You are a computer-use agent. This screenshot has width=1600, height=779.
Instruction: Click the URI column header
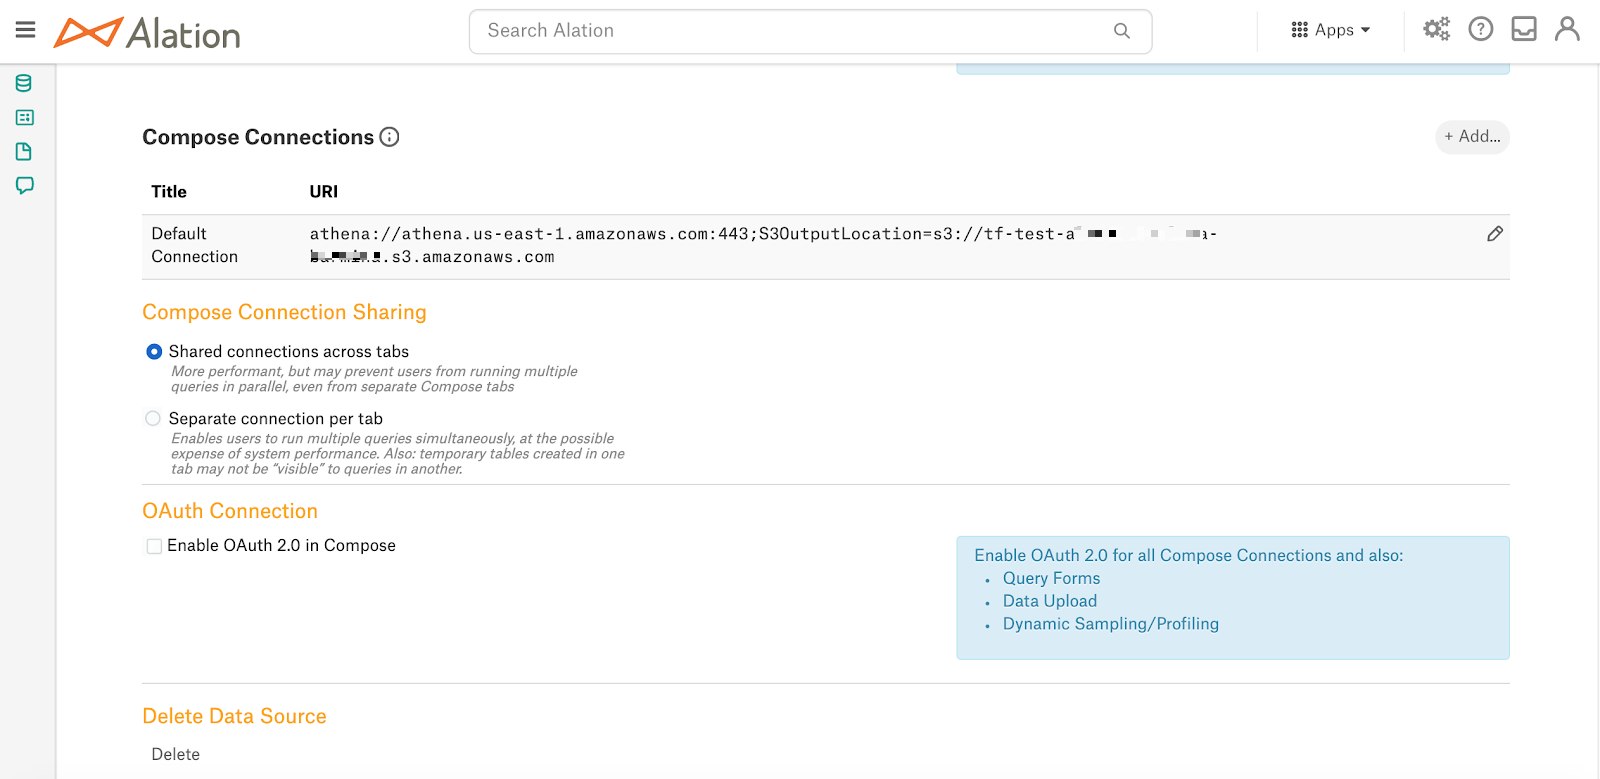click(324, 192)
